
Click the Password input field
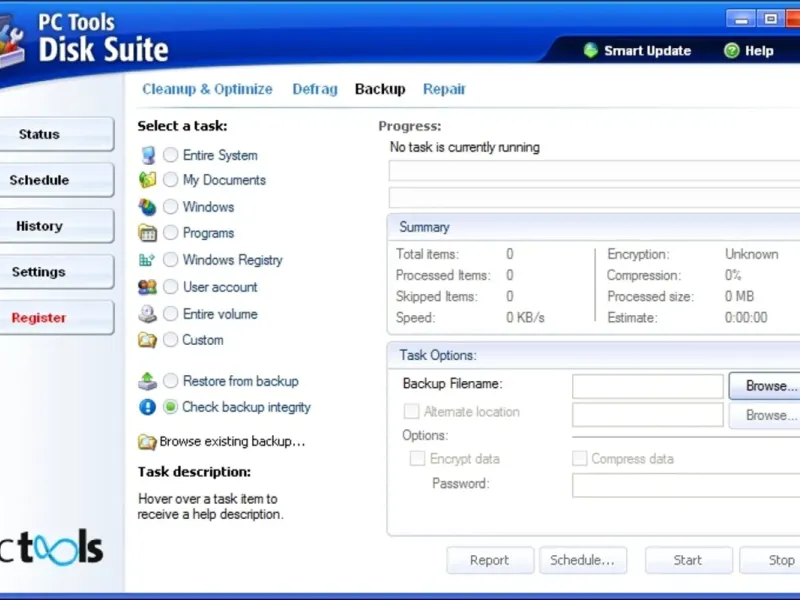tap(686, 485)
